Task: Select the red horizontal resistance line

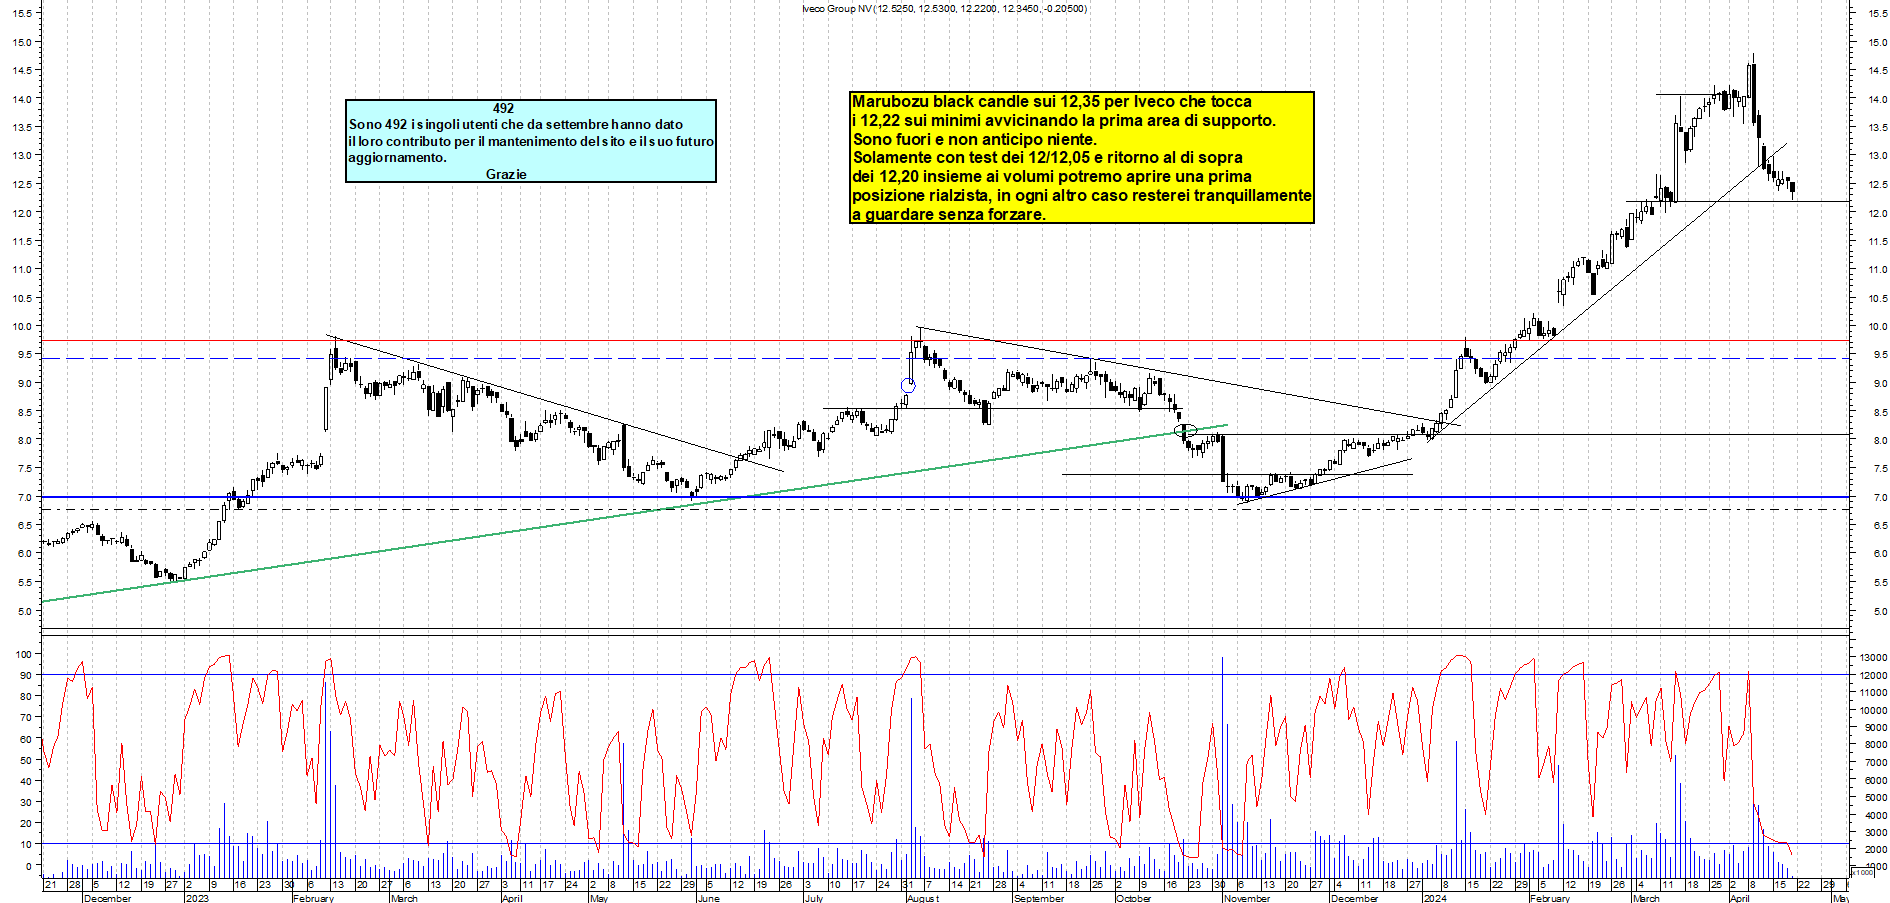Action: click(x=945, y=341)
